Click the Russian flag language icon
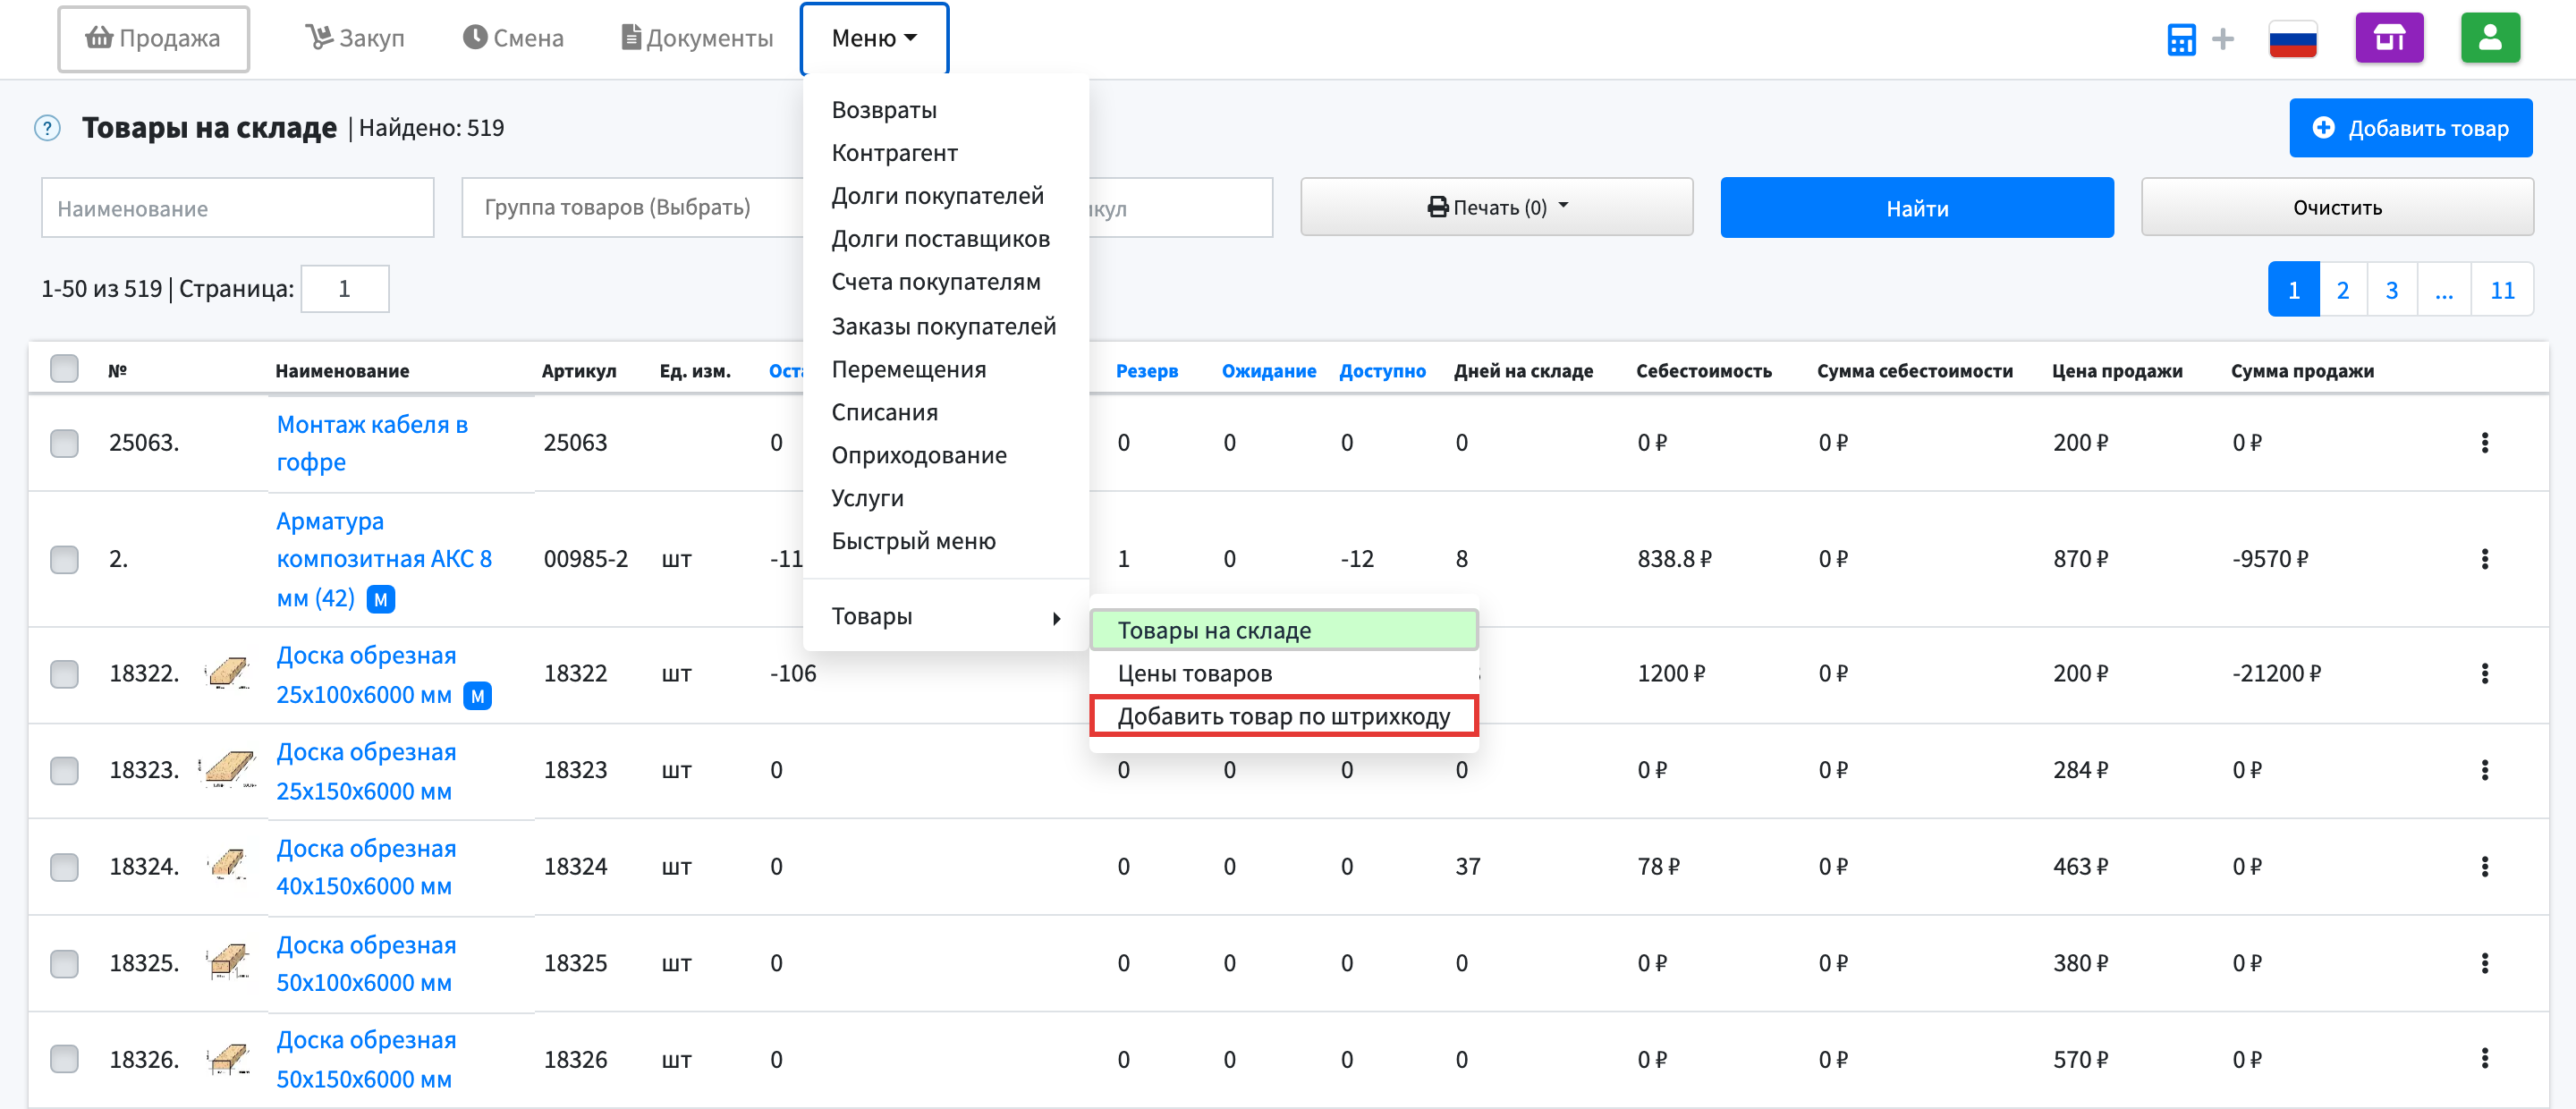The image size is (2576, 1109). (2292, 39)
